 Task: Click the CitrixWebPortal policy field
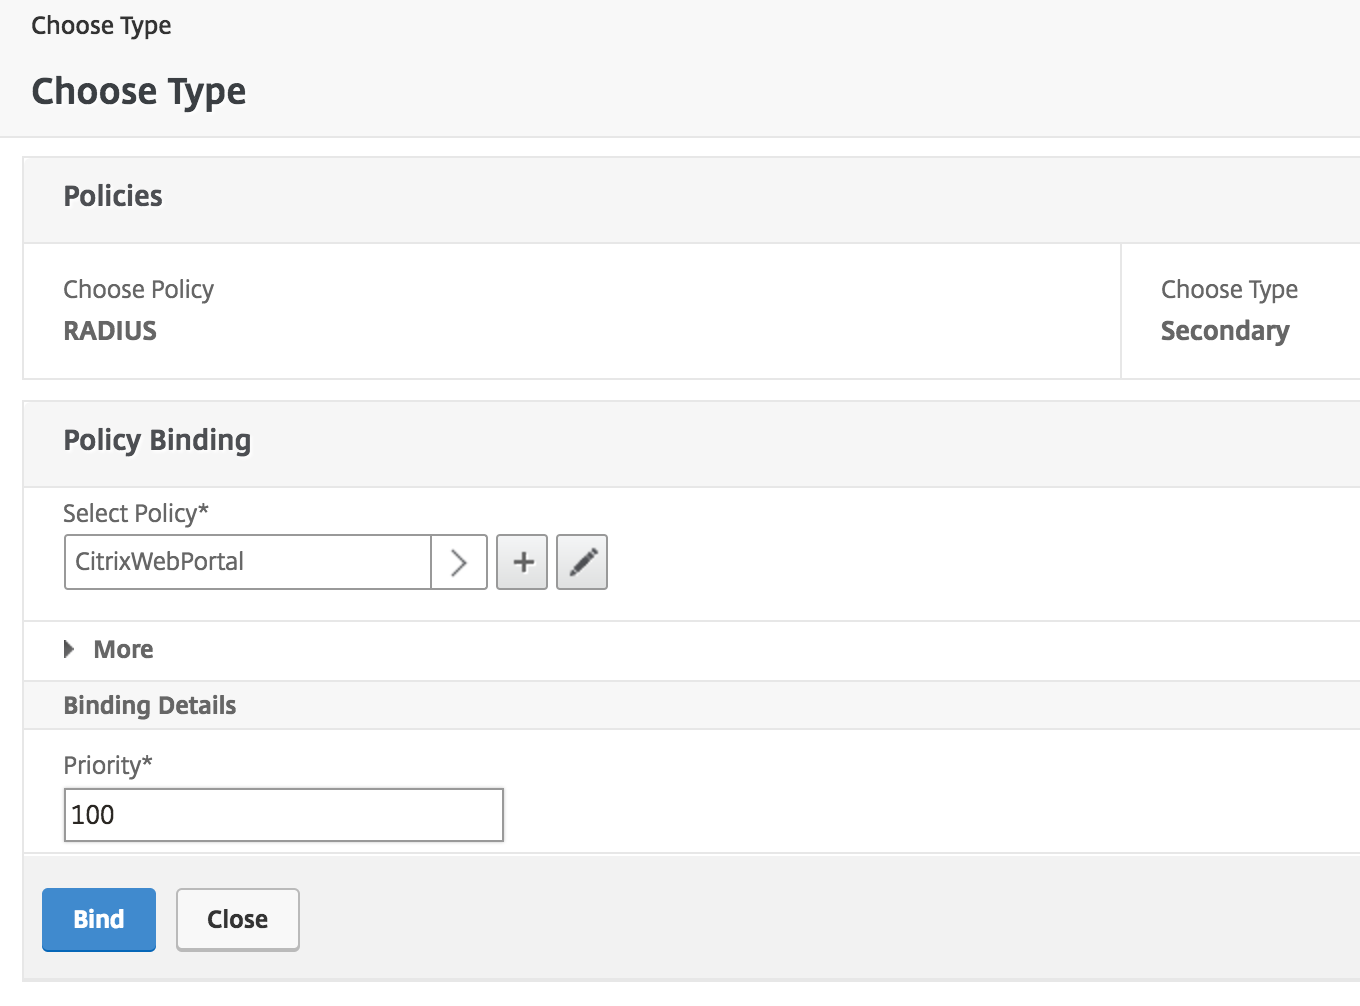(x=248, y=562)
